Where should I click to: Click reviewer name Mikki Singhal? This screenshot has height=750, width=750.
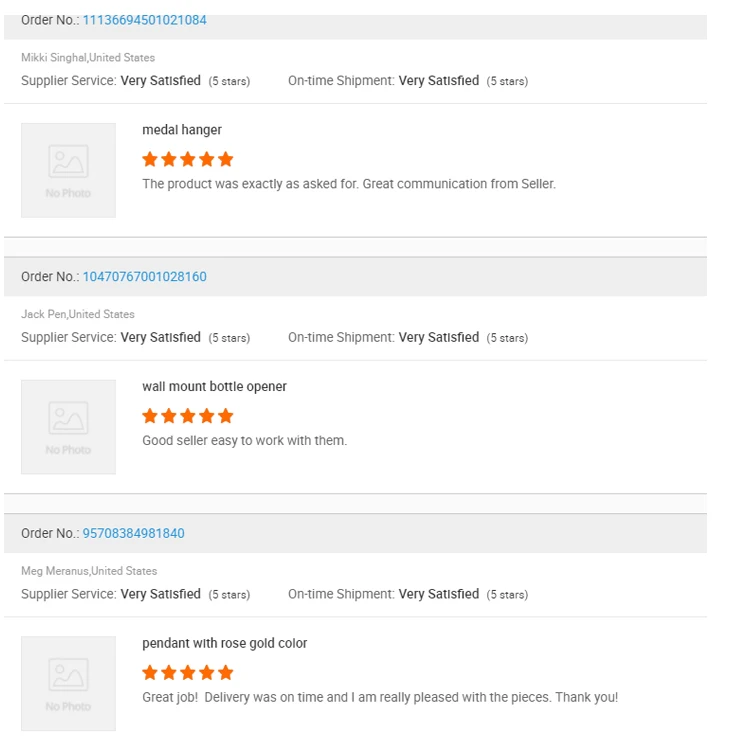pos(54,58)
